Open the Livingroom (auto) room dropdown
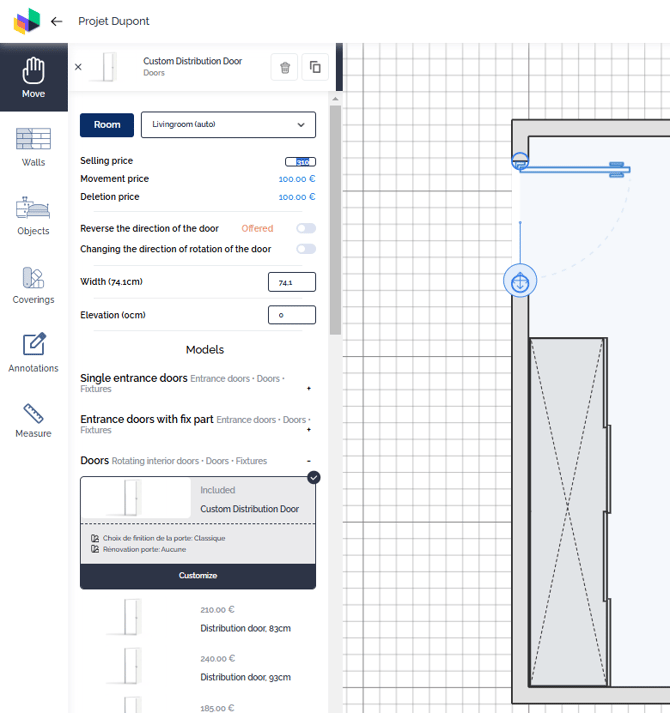Screen dimensions: 670x713 pyautogui.click(x=228, y=125)
